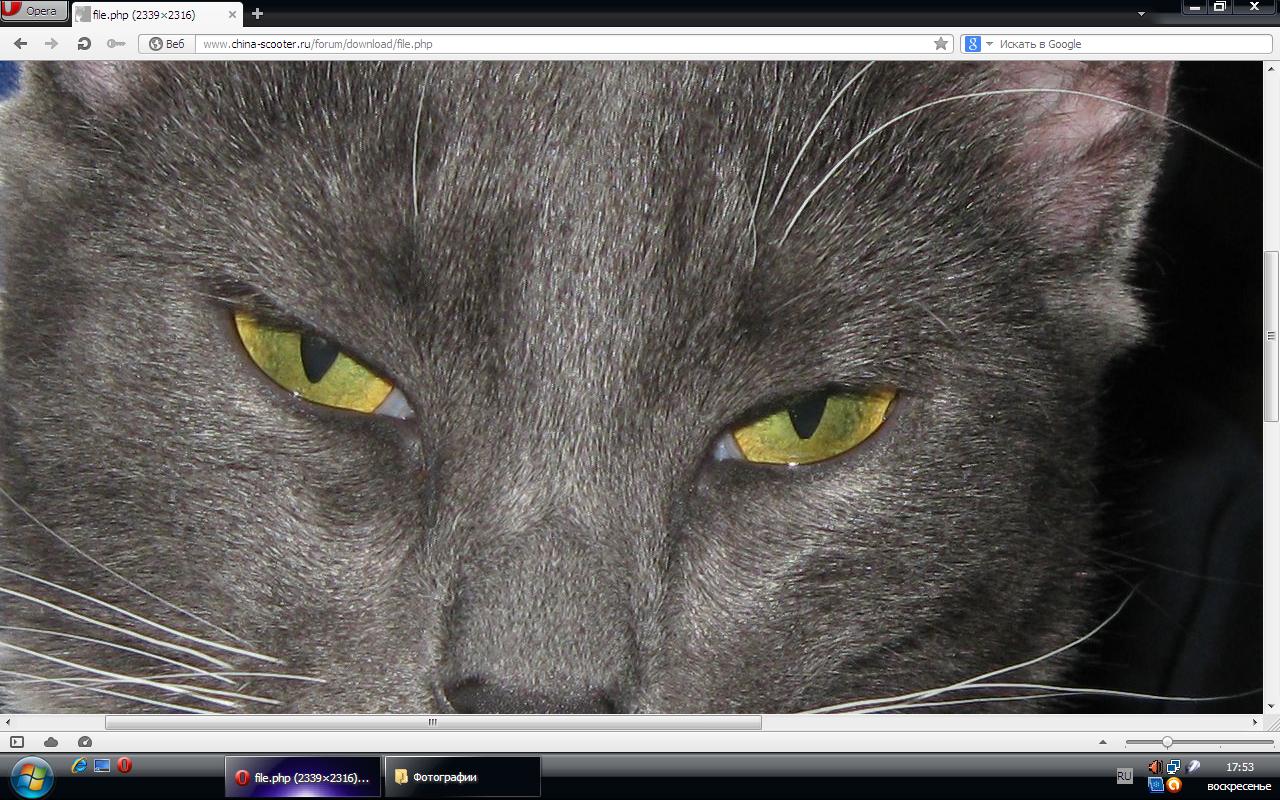Open a new tab with plus button
This screenshot has height=800, width=1280.
pos(257,14)
